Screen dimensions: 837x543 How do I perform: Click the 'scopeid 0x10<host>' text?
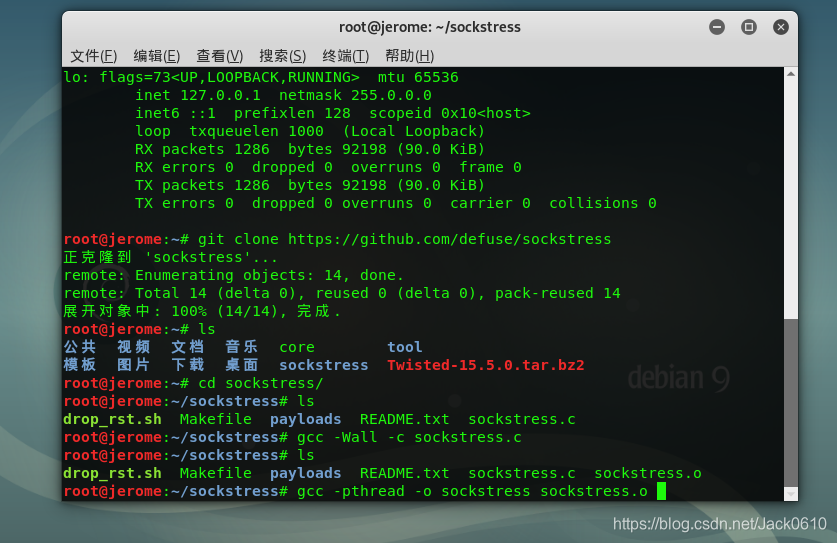coord(449,113)
